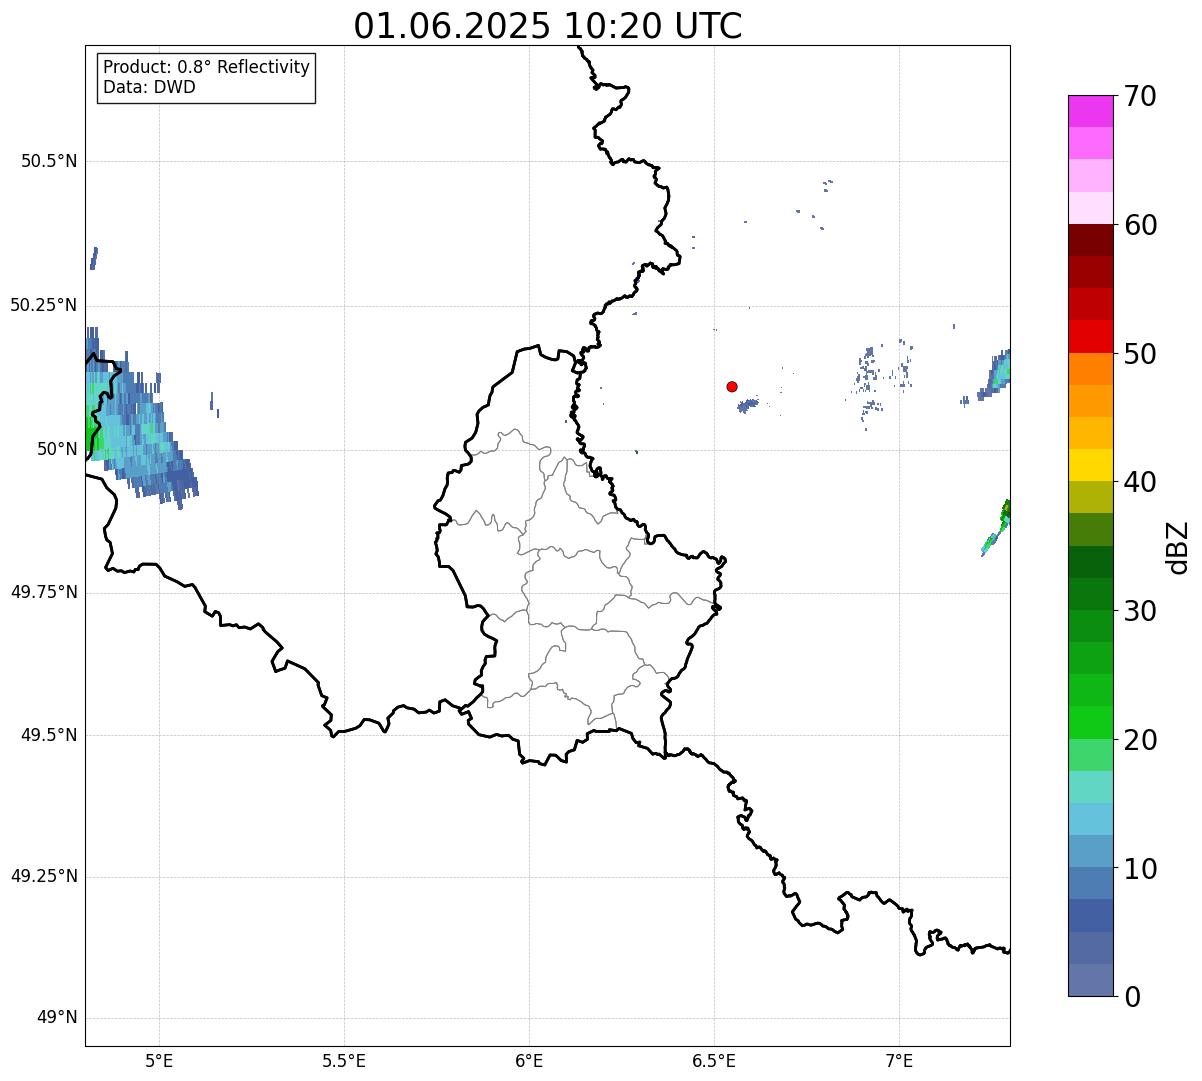The image size is (1202, 1081).
Task: Click the latitude label 50.5°N
Action: click(49, 161)
